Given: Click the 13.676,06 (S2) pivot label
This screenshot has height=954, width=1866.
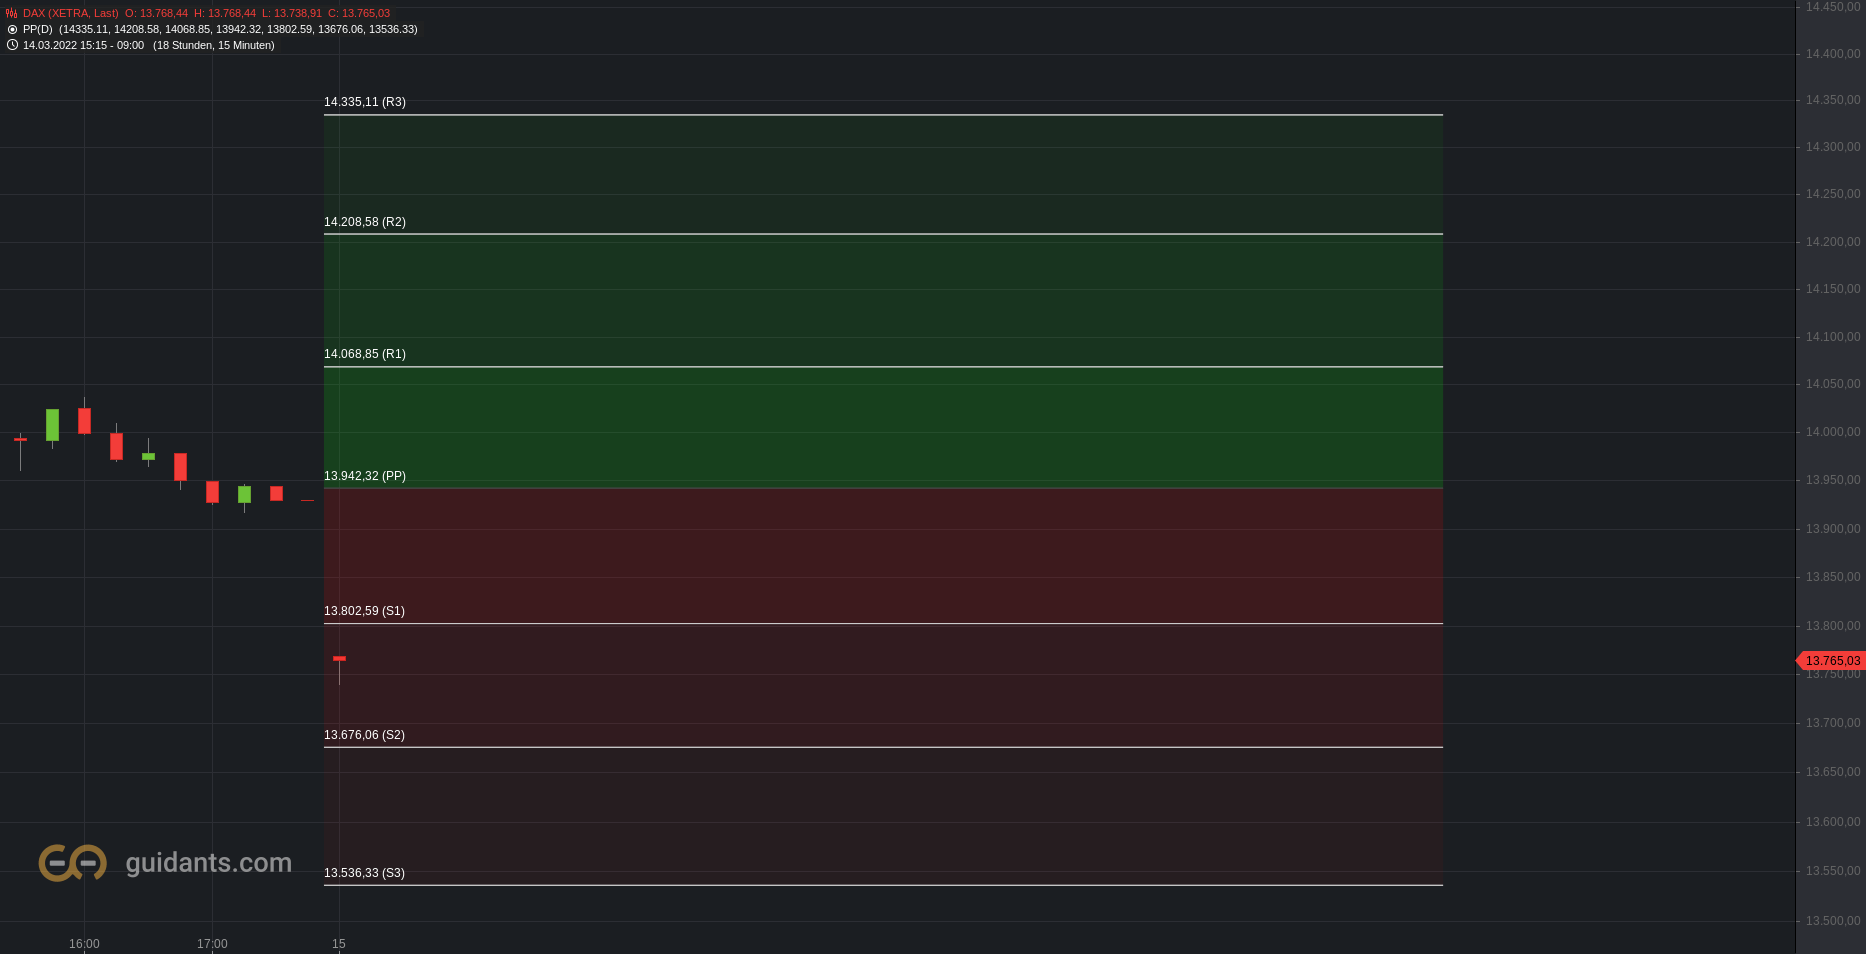Looking at the screenshot, I should point(364,735).
